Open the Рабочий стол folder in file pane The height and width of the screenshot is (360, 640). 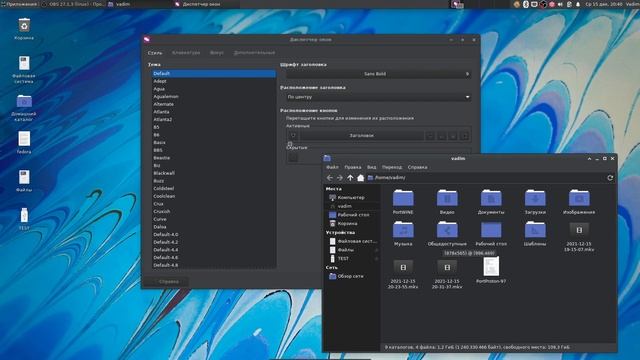click(491, 233)
